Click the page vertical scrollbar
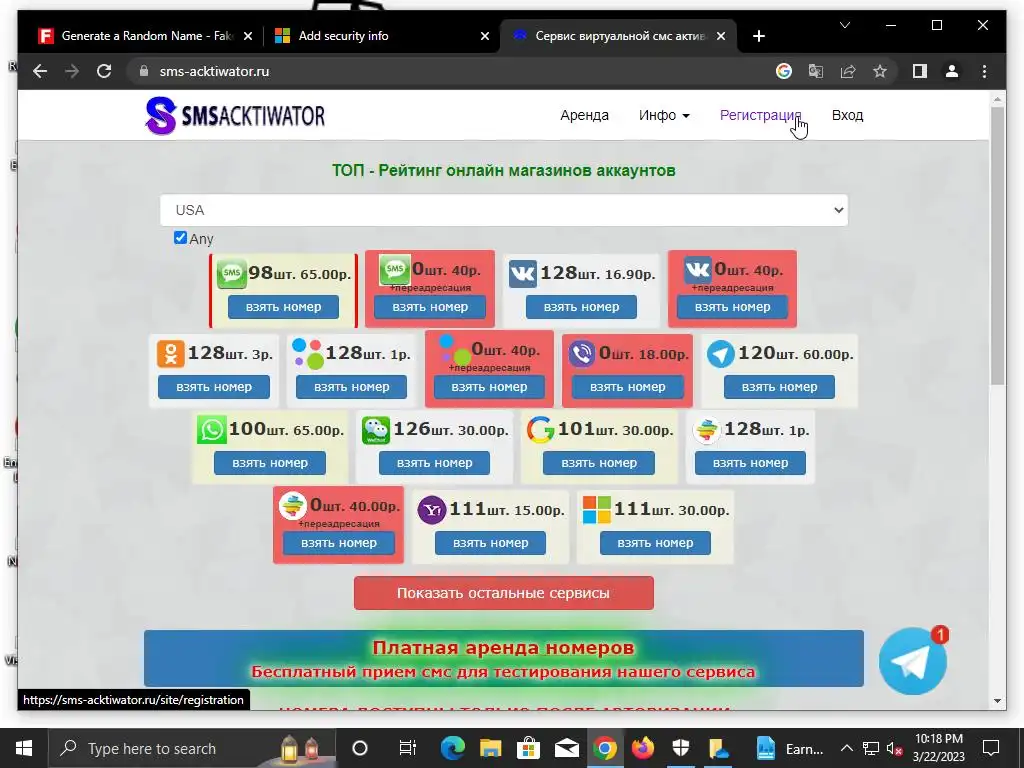This screenshot has width=1024, height=768. point(997,246)
